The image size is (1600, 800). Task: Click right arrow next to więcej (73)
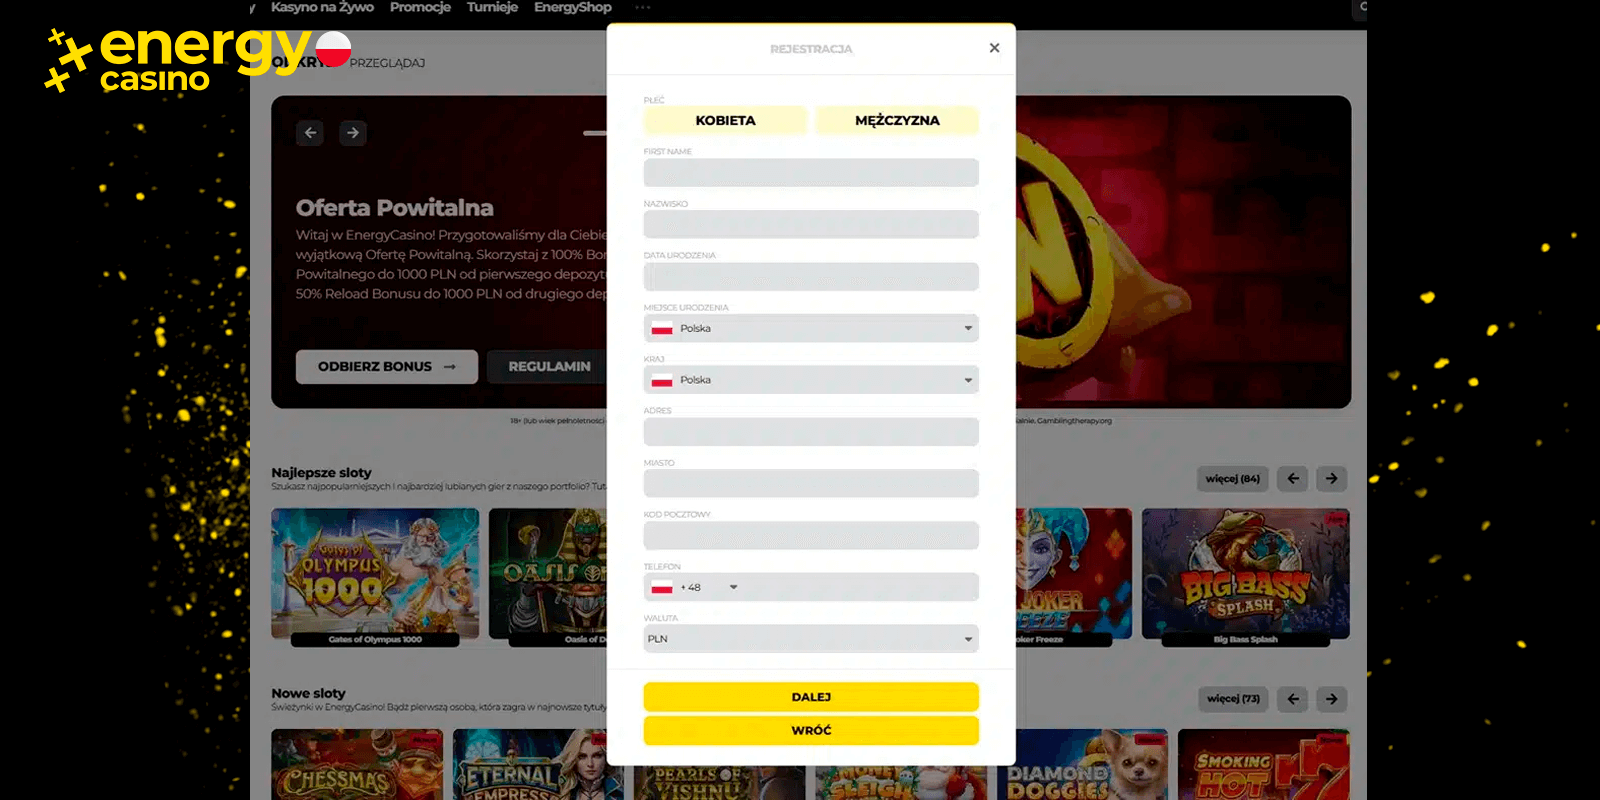point(1332,699)
